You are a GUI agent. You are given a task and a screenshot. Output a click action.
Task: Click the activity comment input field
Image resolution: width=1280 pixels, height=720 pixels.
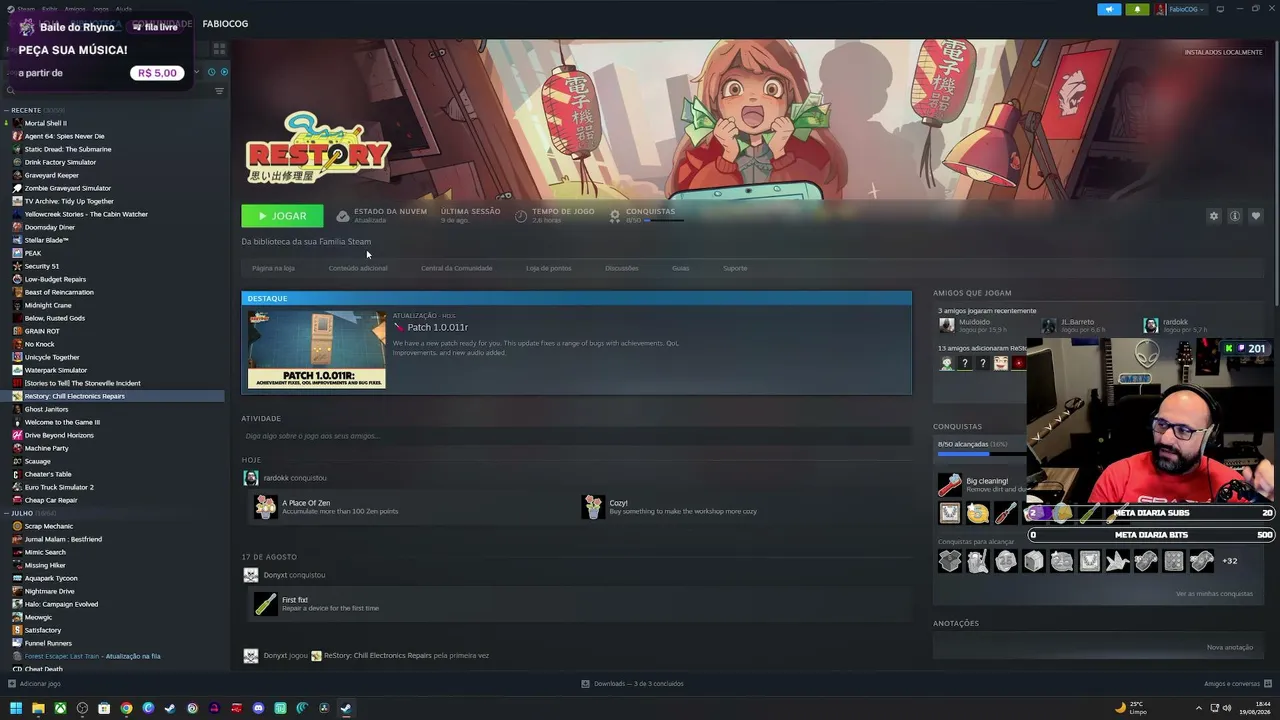576,436
